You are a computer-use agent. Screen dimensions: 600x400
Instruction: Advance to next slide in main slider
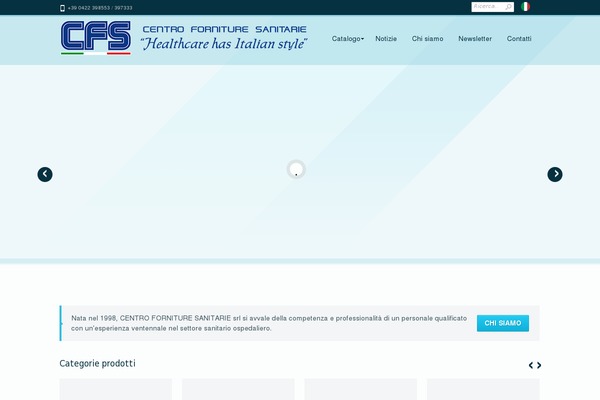click(555, 175)
